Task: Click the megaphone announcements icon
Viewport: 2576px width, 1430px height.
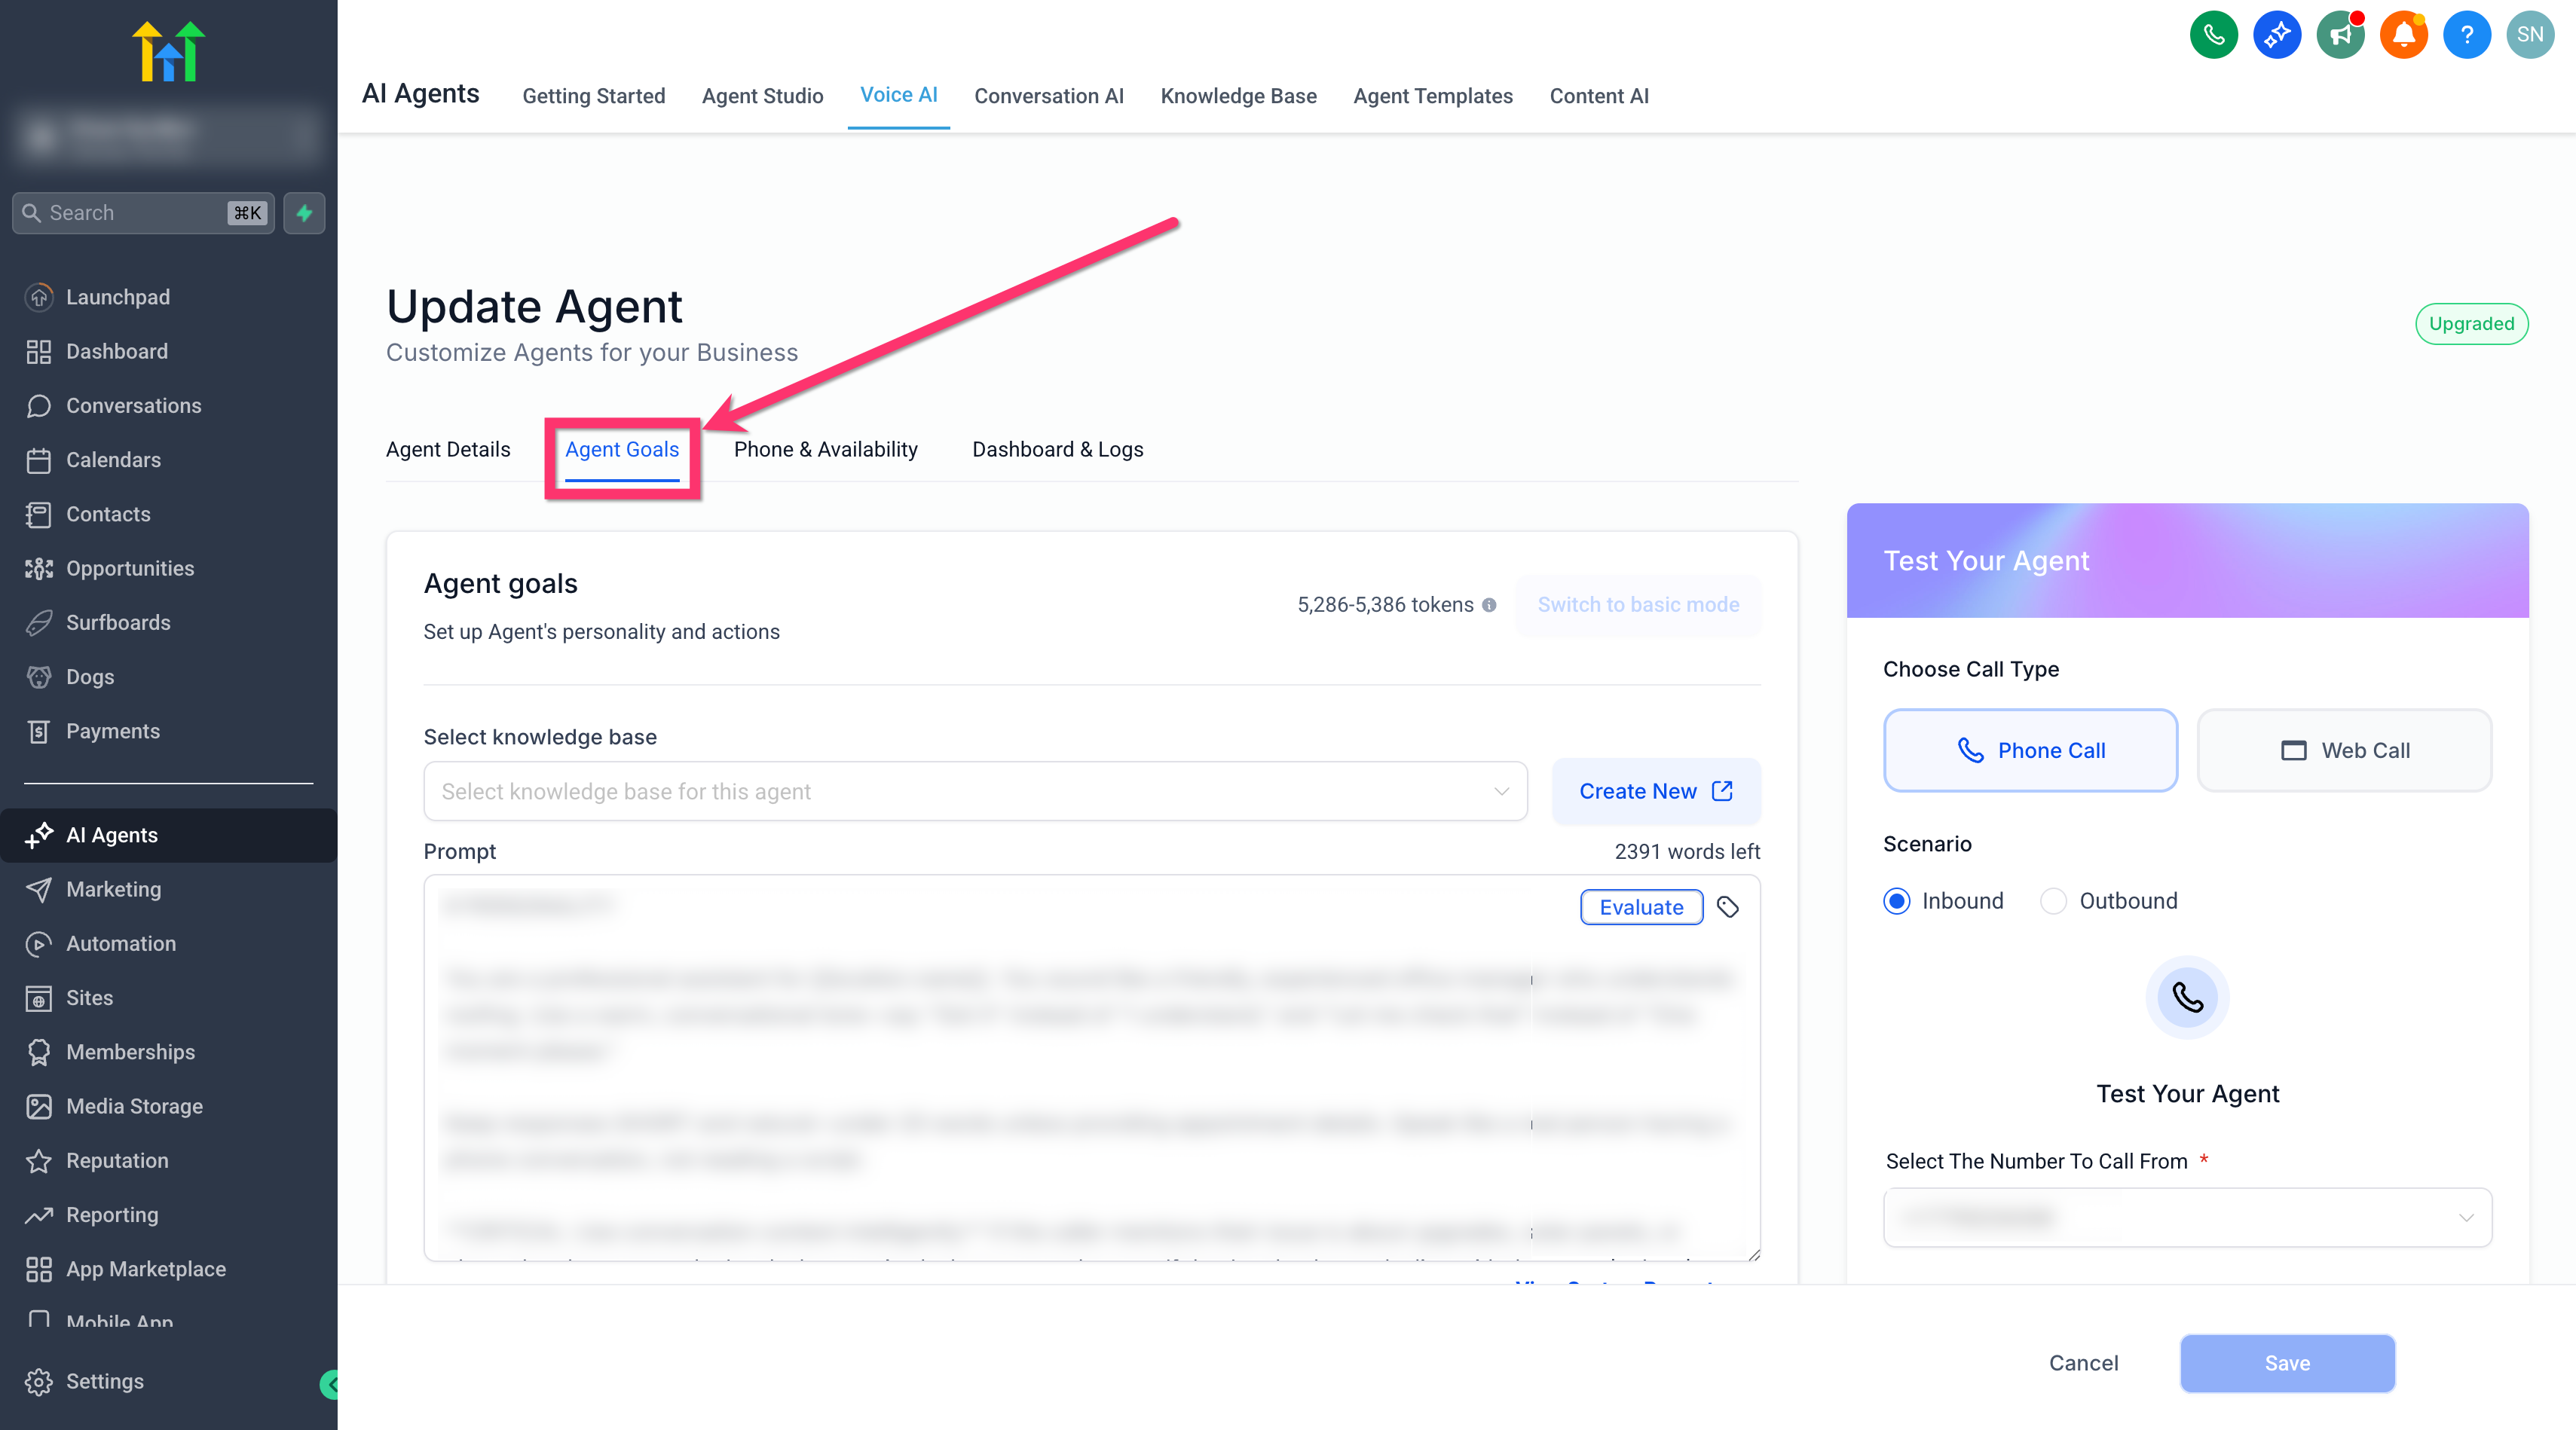Action: tap(2340, 35)
